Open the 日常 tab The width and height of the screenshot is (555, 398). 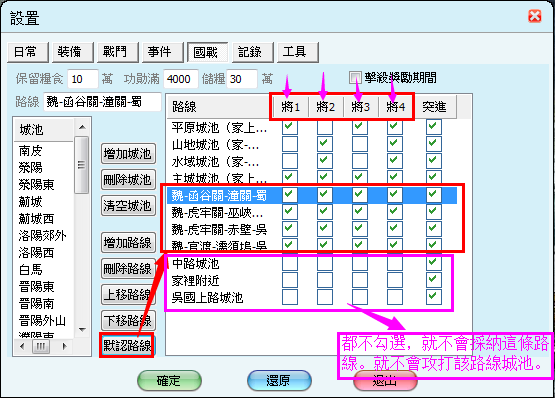click(x=28, y=52)
